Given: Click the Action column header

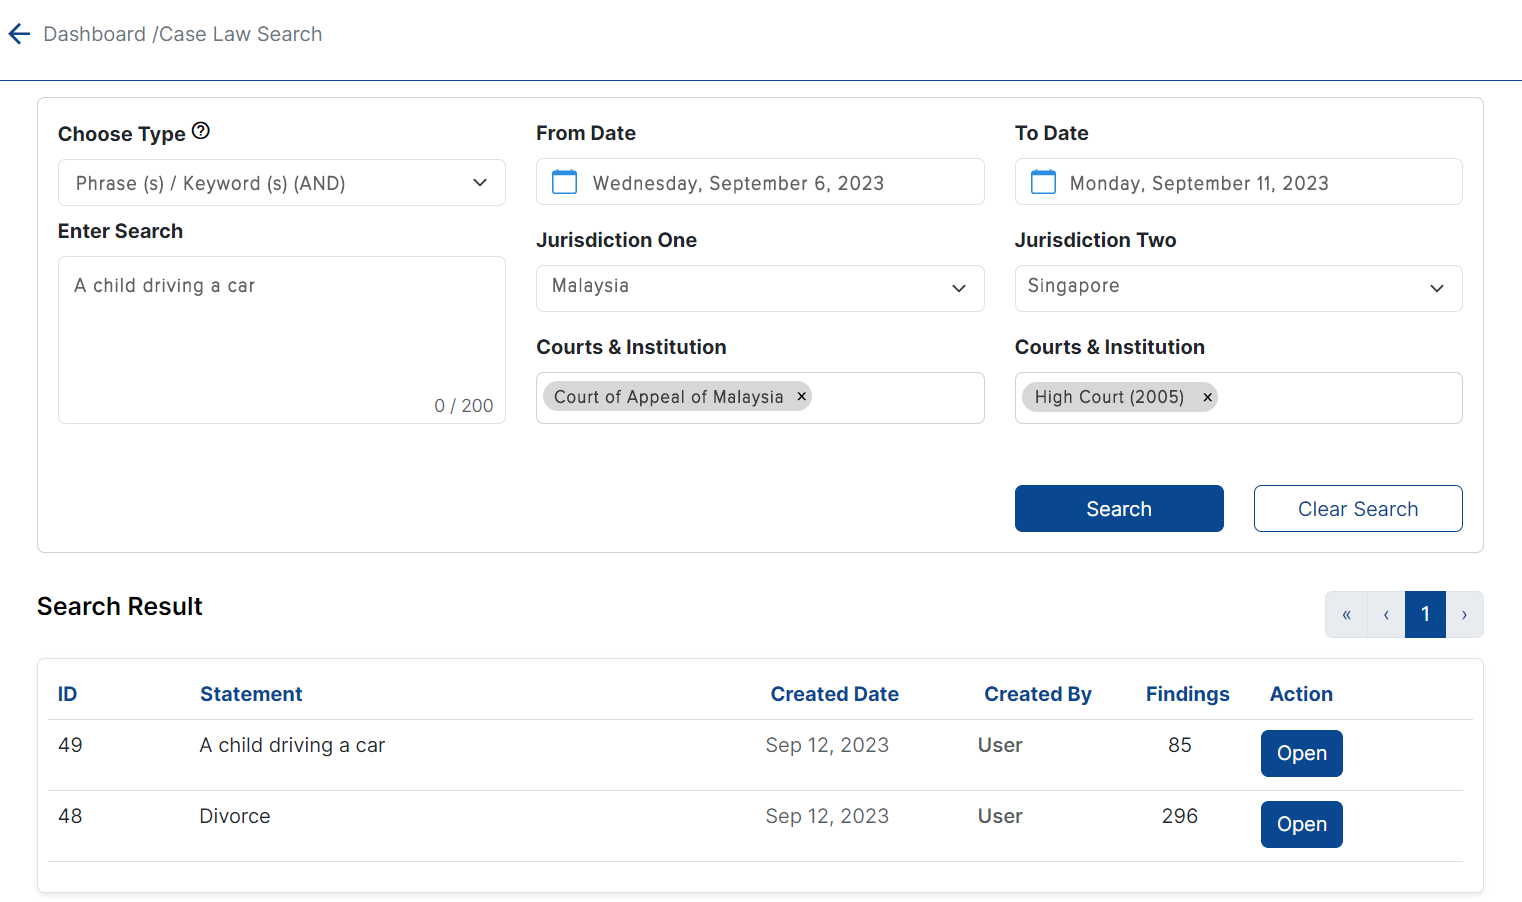Looking at the screenshot, I should [1301, 694].
